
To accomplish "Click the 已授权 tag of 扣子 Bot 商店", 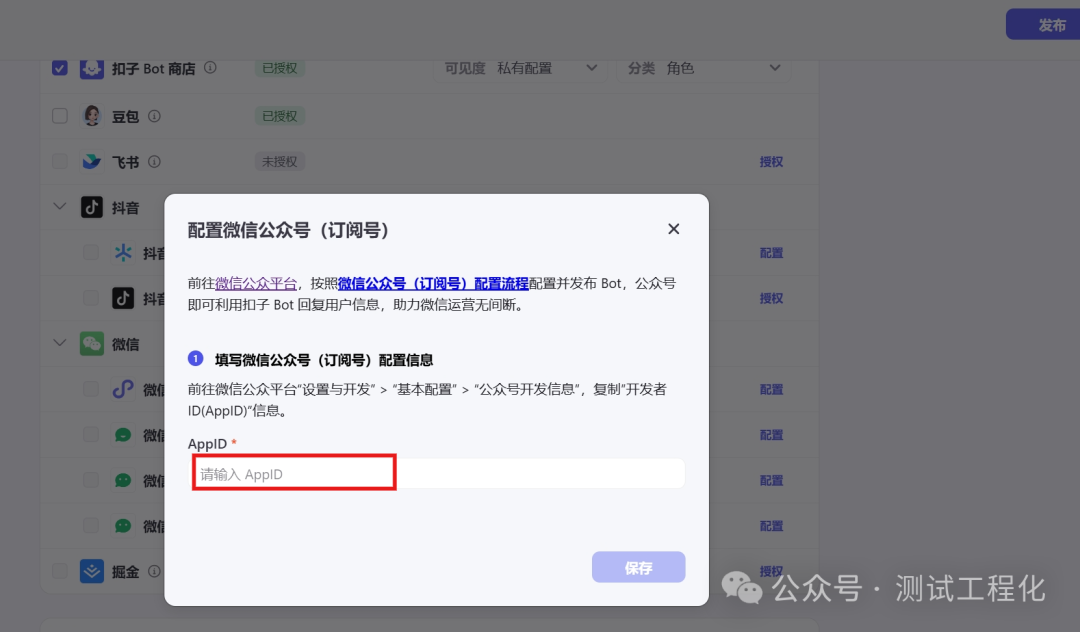I will (279, 68).
